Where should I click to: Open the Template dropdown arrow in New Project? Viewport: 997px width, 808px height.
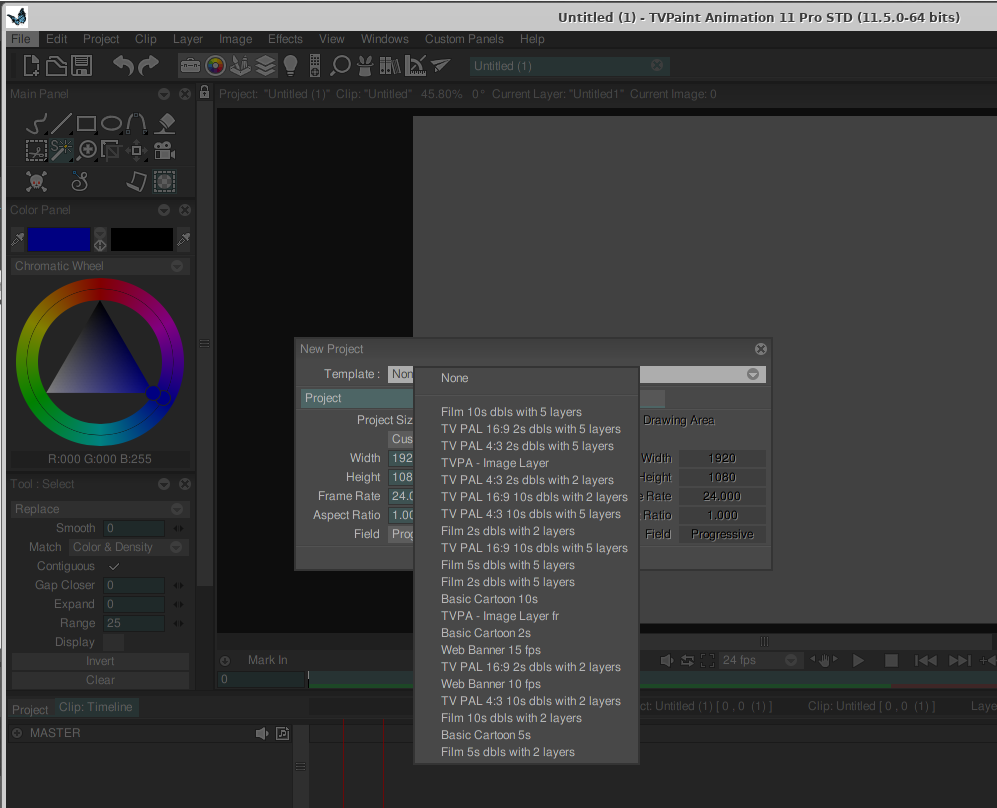point(753,374)
